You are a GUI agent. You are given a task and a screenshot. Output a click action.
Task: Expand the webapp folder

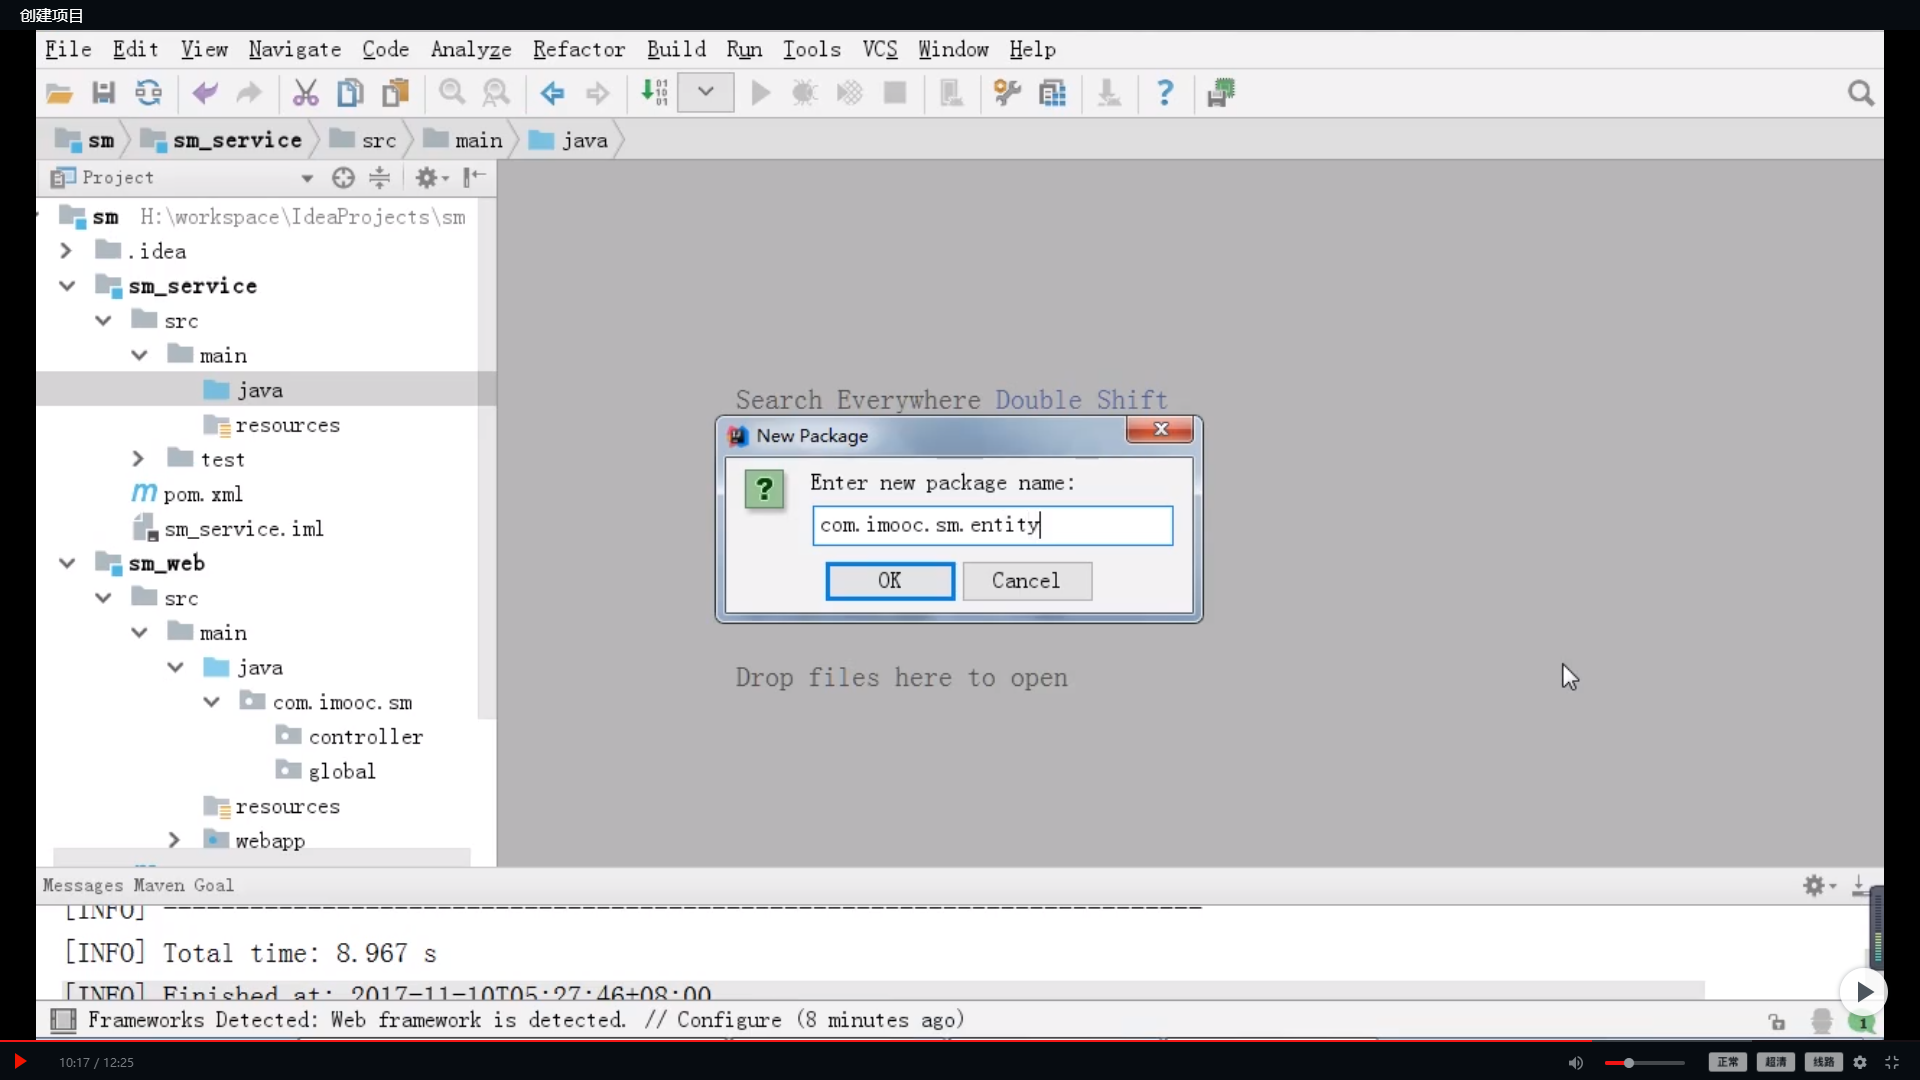click(175, 840)
